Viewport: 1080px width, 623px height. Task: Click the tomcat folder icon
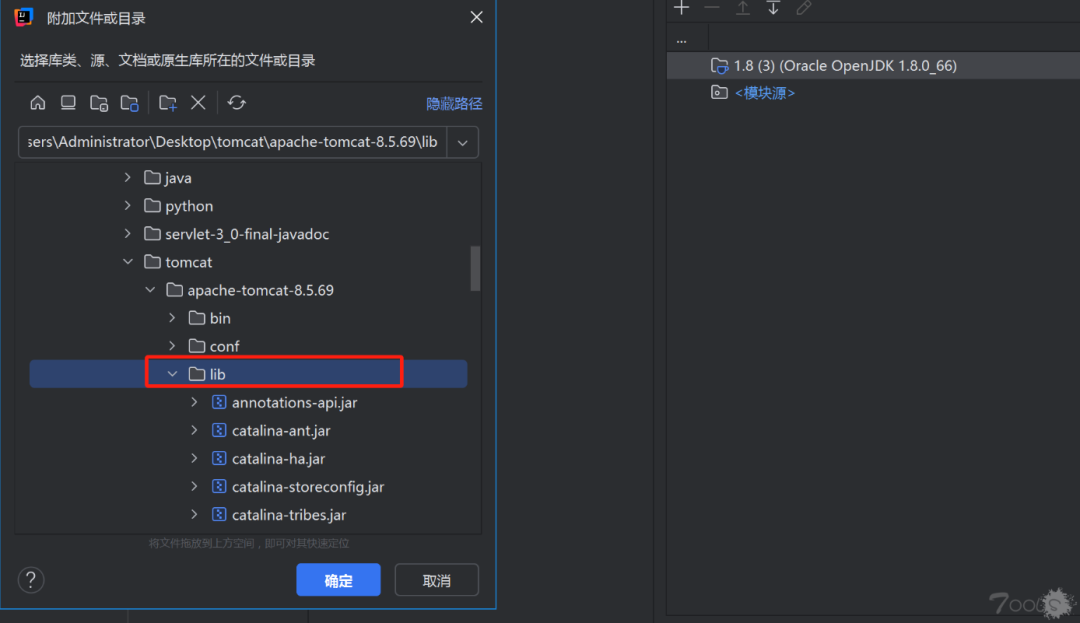[x=152, y=262]
